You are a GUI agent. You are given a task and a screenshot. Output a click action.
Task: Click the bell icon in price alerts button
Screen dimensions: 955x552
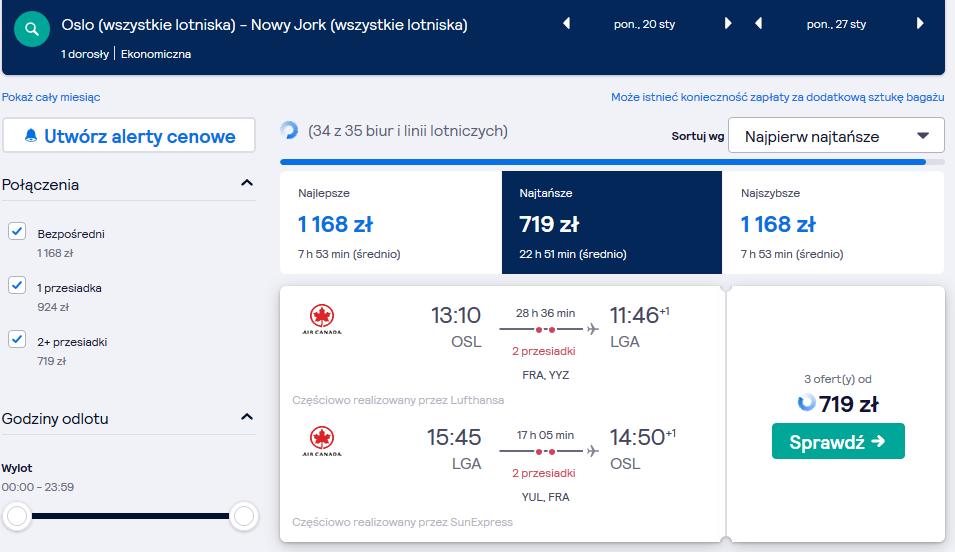pyautogui.click(x=30, y=136)
